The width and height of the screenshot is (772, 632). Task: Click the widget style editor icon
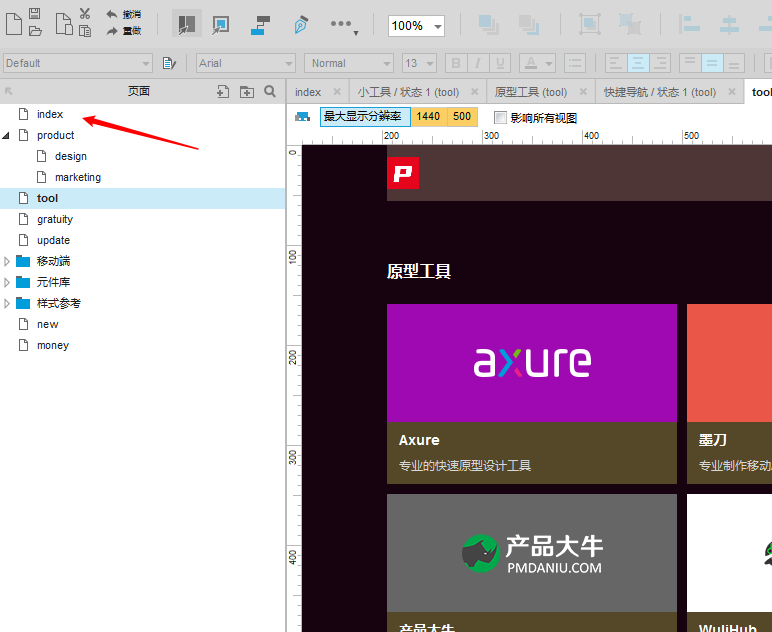tap(169, 63)
